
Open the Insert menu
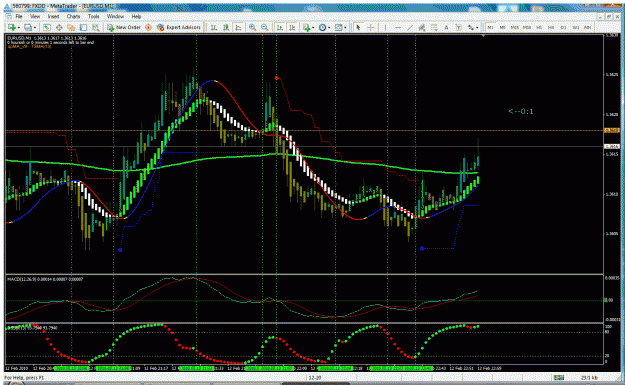[x=53, y=17]
